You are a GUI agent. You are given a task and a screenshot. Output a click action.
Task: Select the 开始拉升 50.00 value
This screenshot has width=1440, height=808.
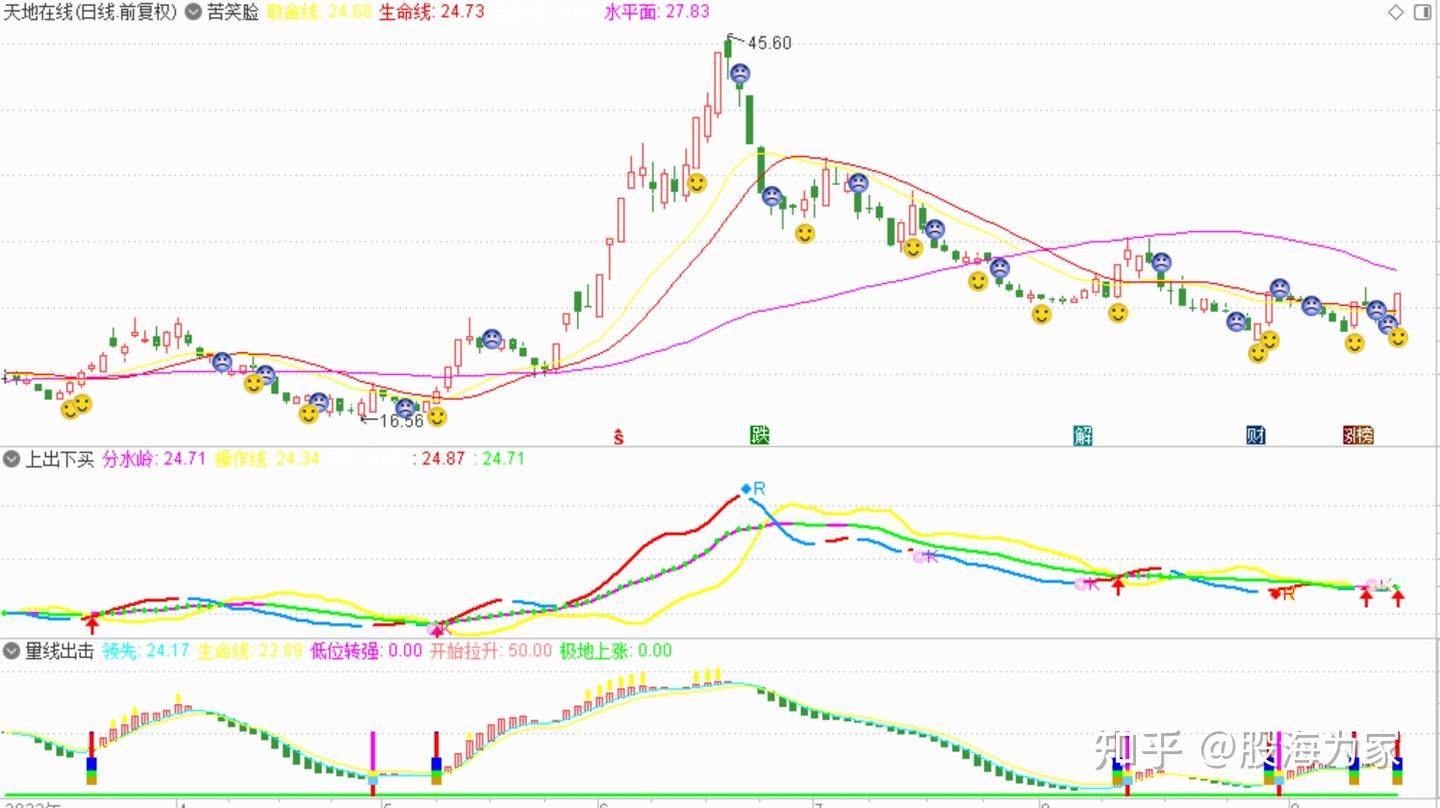coord(491,652)
